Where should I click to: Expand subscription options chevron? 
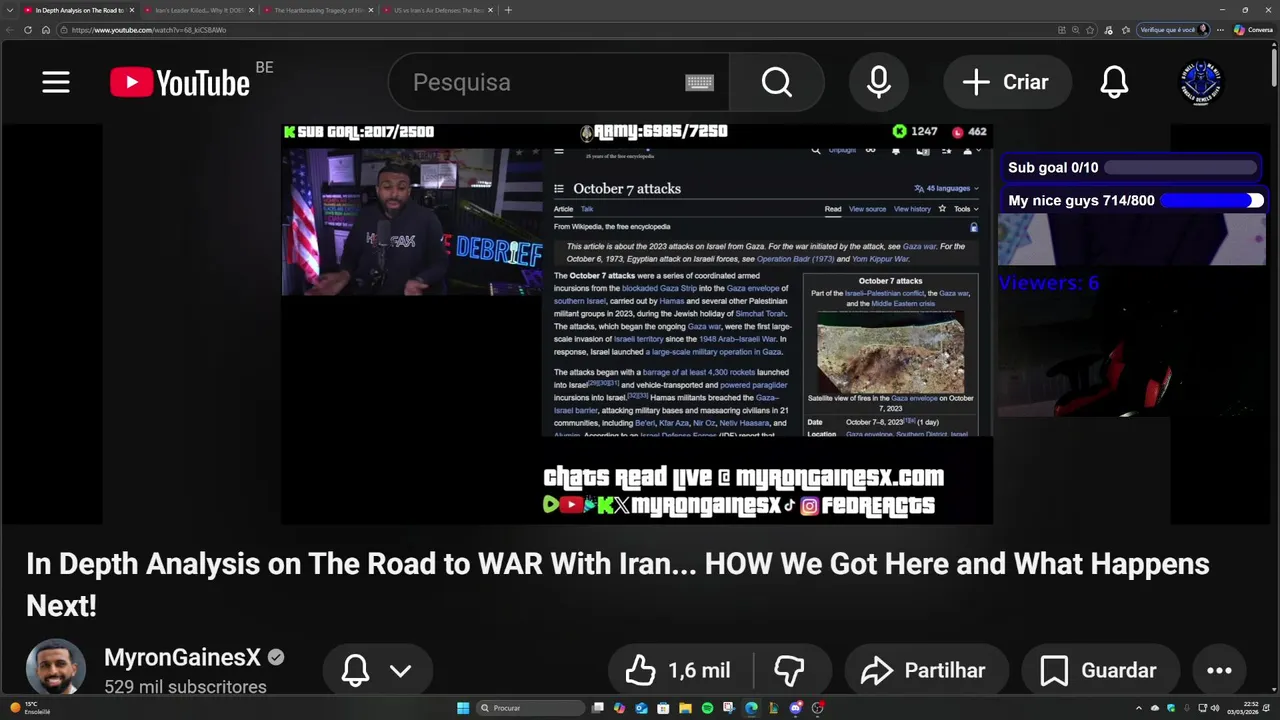pos(400,670)
